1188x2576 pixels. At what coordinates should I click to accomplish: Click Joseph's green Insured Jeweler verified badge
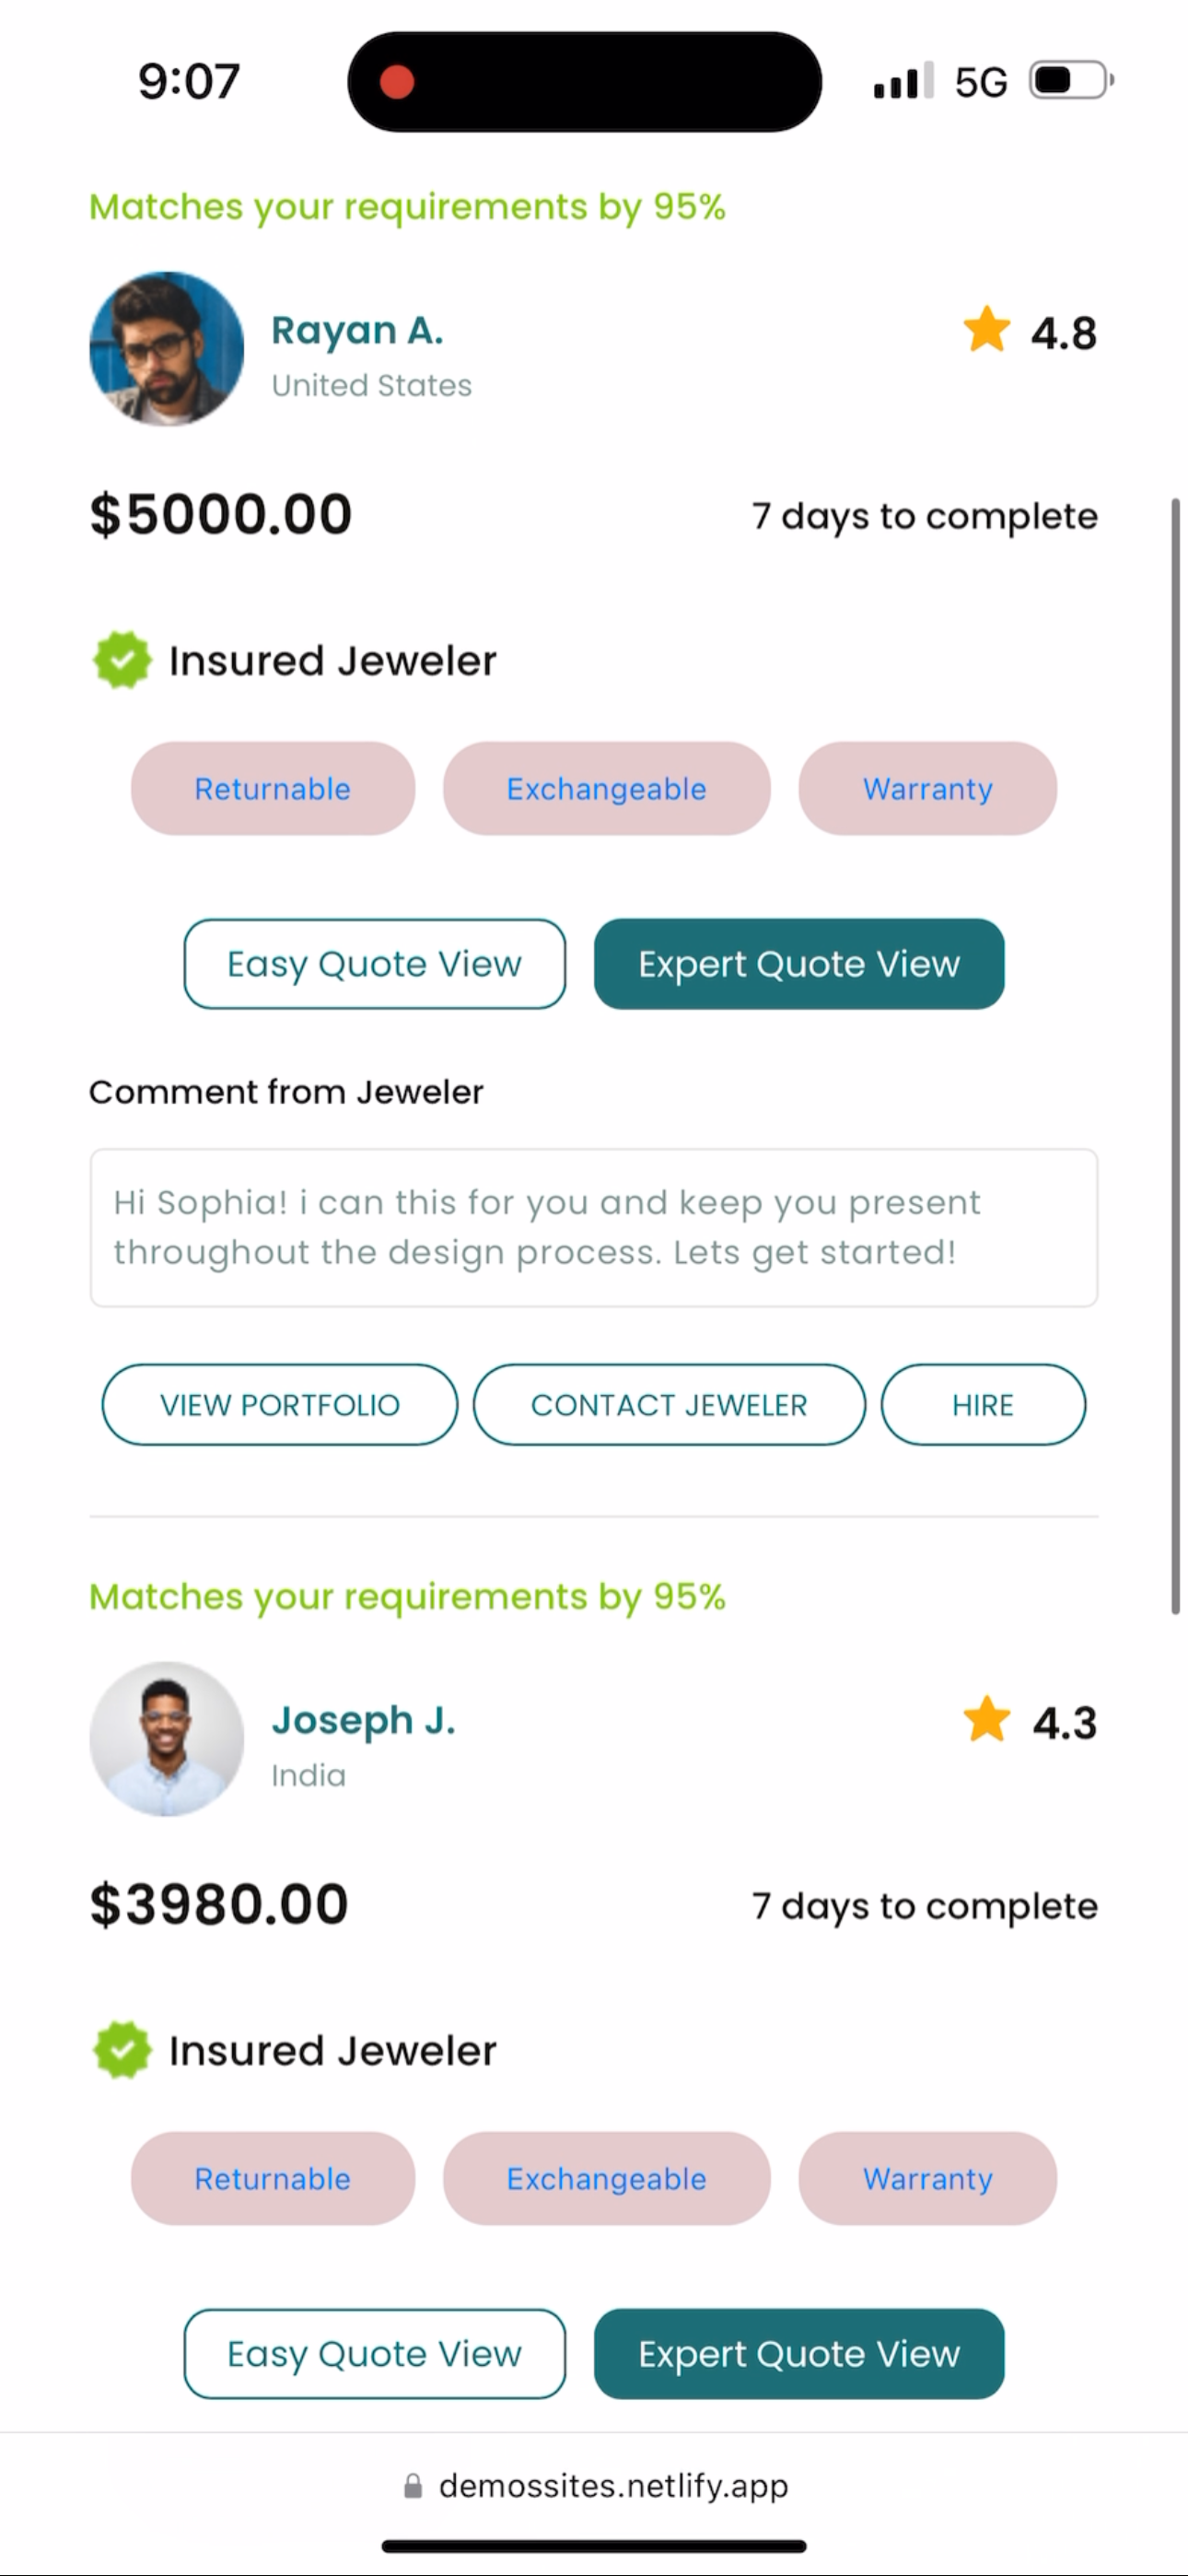tap(122, 2050)
